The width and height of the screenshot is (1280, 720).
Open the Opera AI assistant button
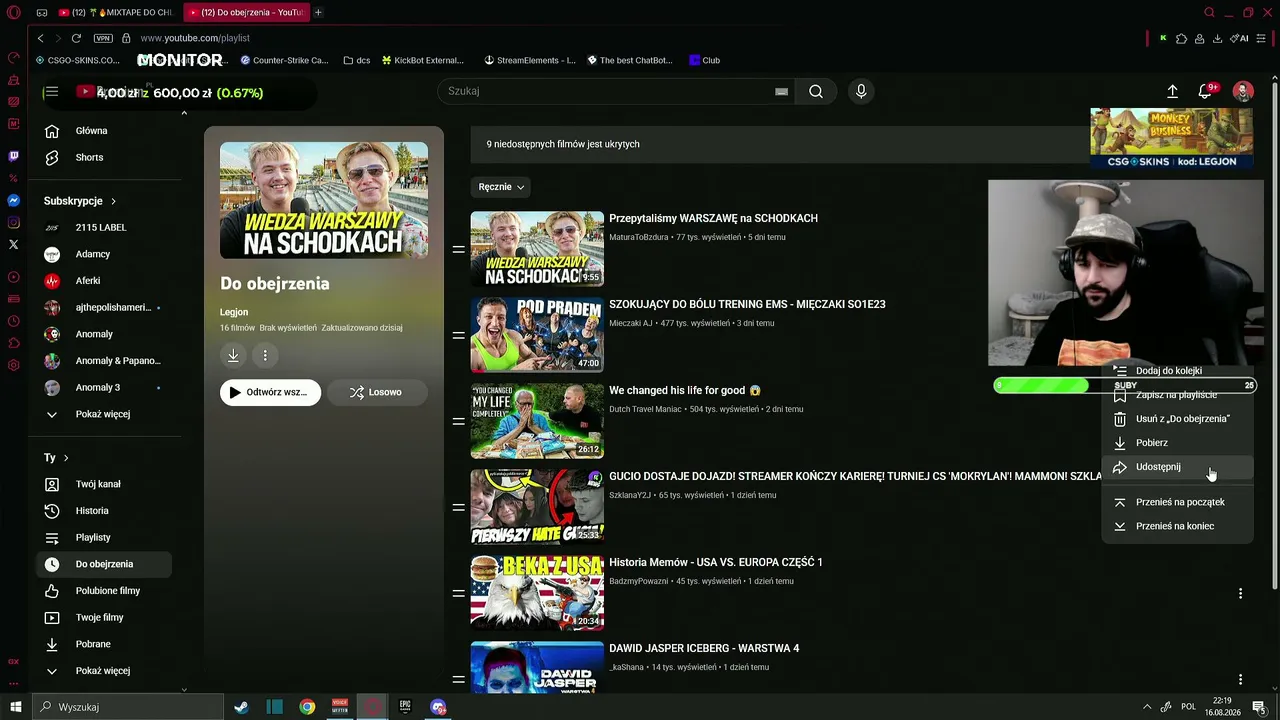(1240, 38)
